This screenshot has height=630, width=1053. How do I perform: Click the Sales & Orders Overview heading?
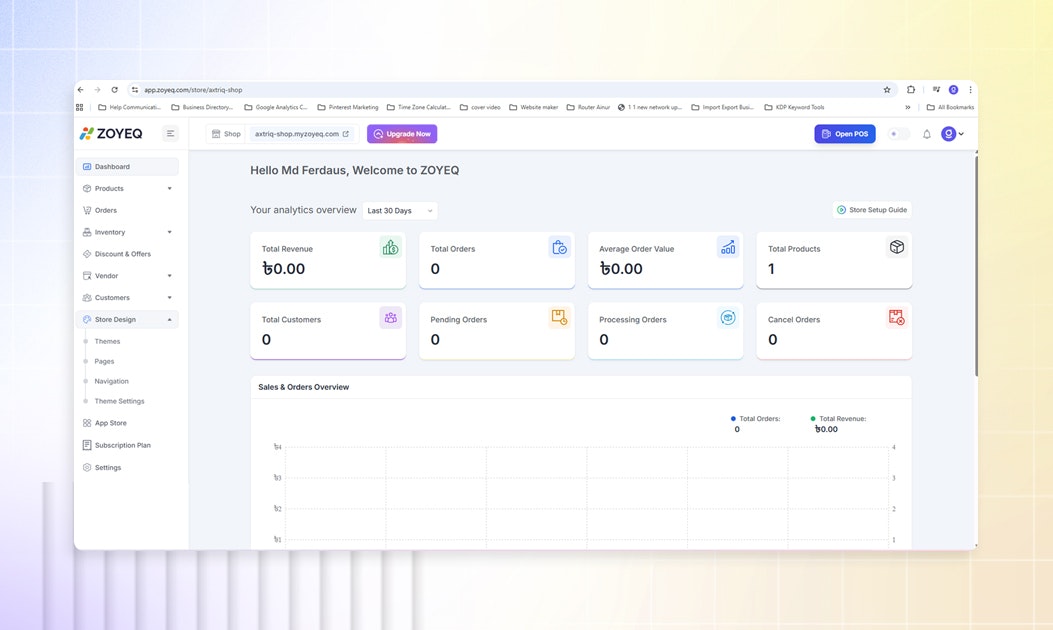point(304,388)
